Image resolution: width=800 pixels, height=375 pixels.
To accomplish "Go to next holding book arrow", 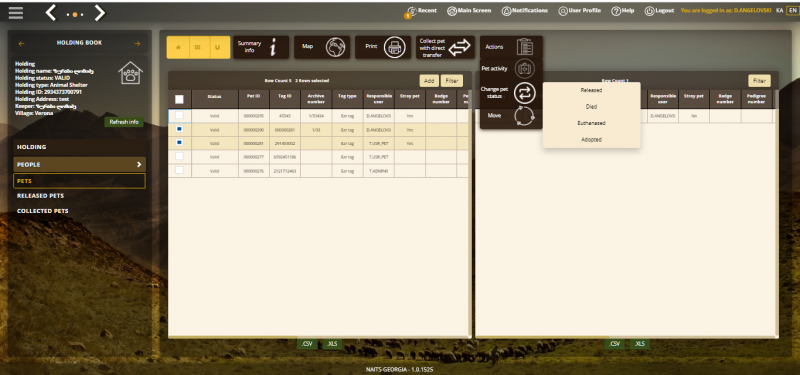I will click(x=137, y=44).
